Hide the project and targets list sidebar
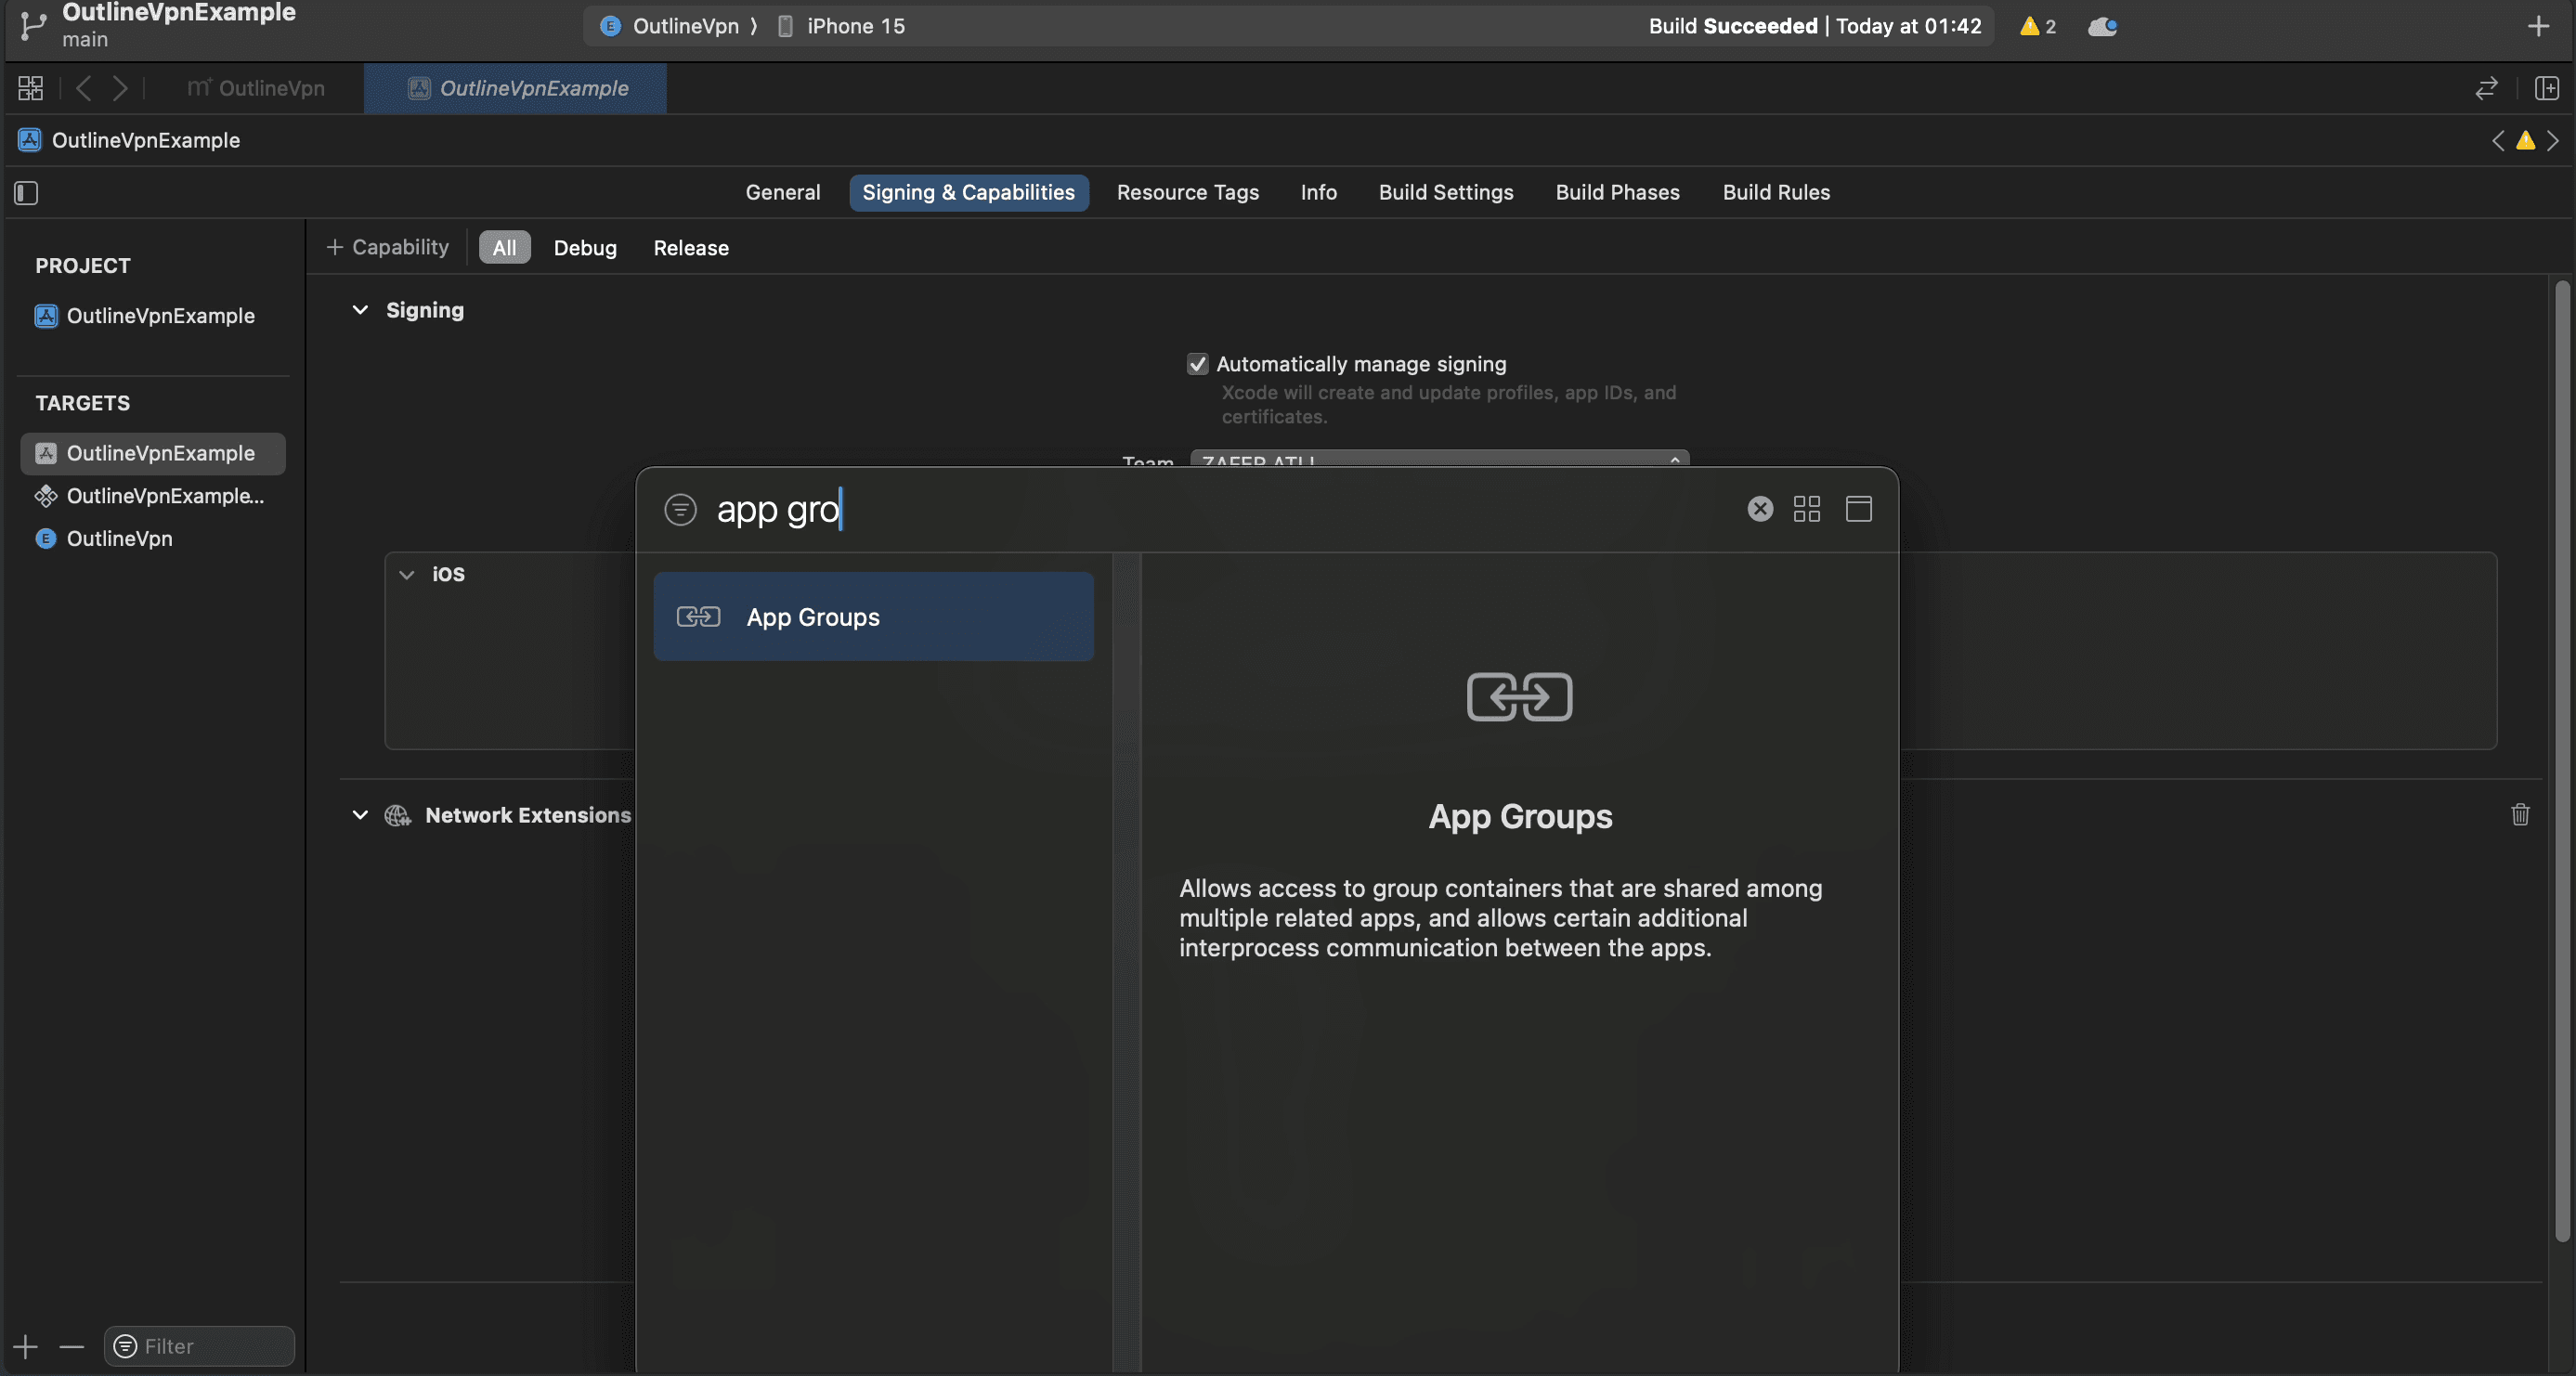This screenshot has height=1376, width=2576. [x=26, y=192]
